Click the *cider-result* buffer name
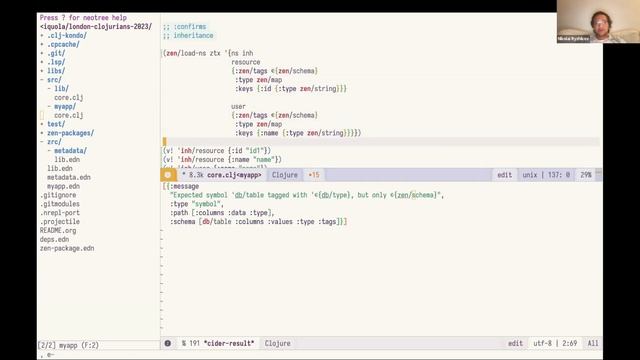 [229, 344]
